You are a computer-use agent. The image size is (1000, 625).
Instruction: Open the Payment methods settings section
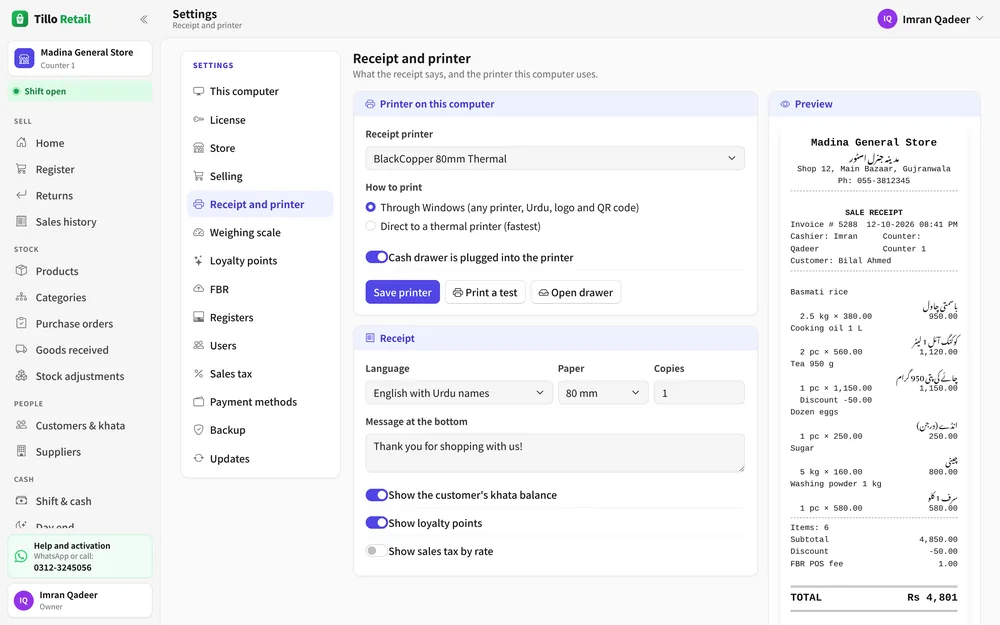click(x=260, y=402)
